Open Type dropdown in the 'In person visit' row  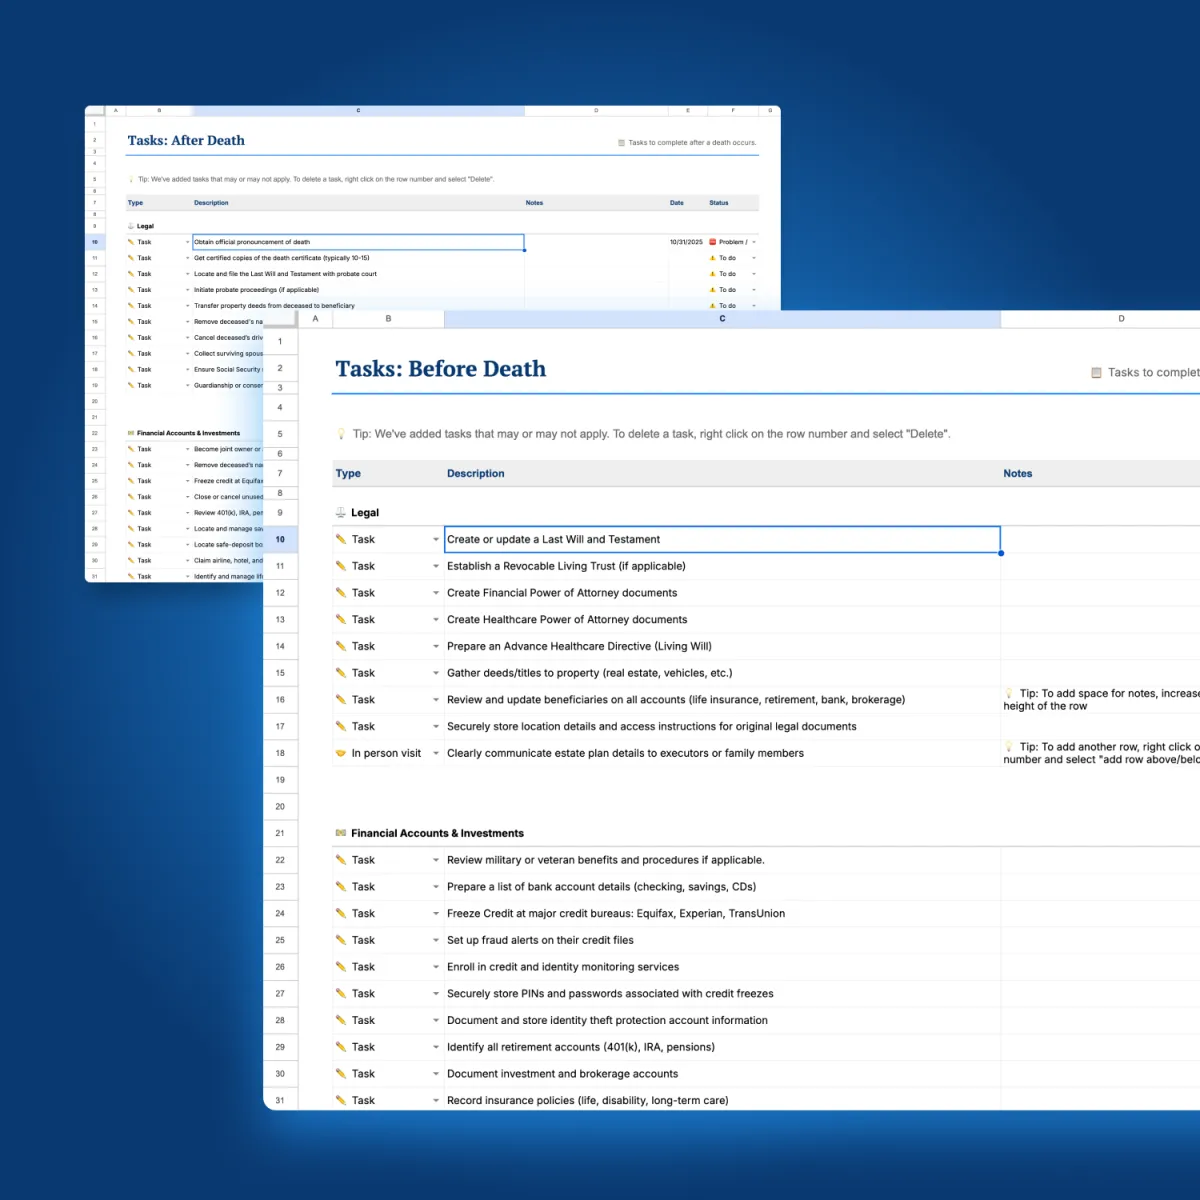pyautogui.click(x=436, y=753)
